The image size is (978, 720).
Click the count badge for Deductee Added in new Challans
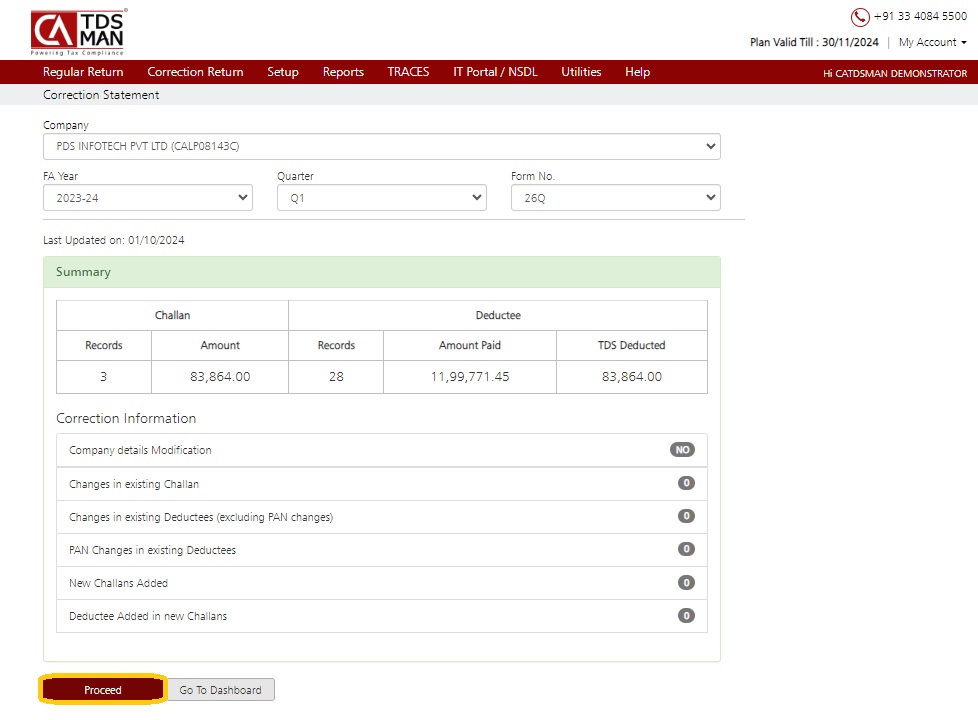pos(686,616)
